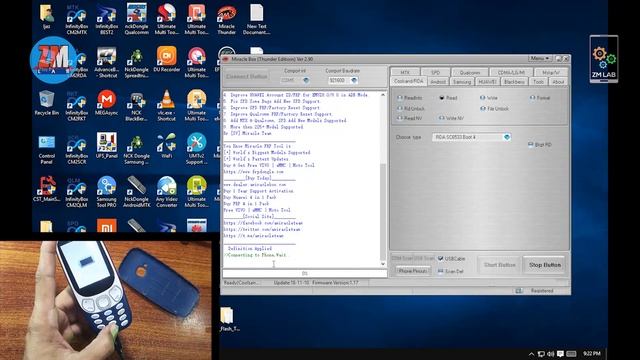640x360 pixels.
Task: Expand the Comport inf dropdown
Action: click(x=306, y=80)
